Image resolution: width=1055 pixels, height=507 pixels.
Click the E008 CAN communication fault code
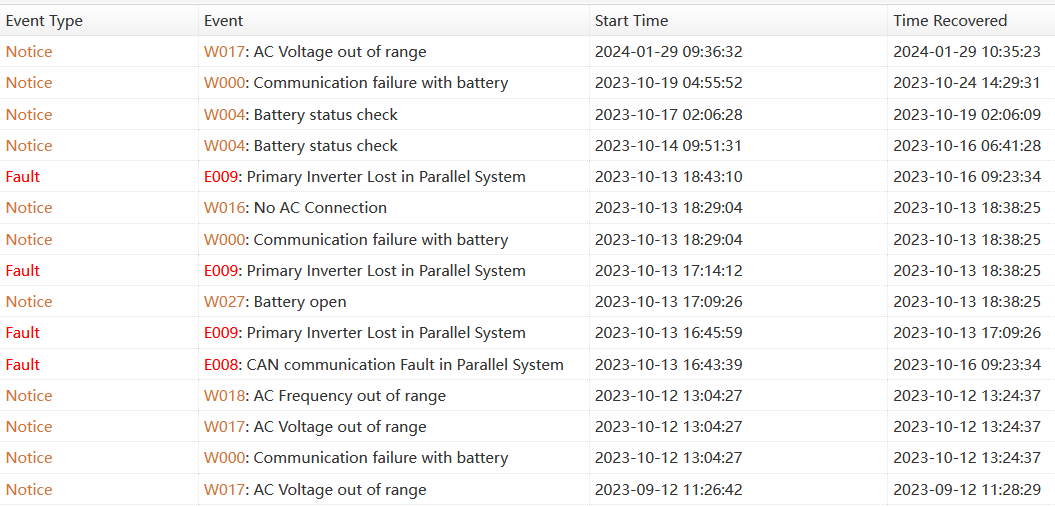[x=220, y=365]
